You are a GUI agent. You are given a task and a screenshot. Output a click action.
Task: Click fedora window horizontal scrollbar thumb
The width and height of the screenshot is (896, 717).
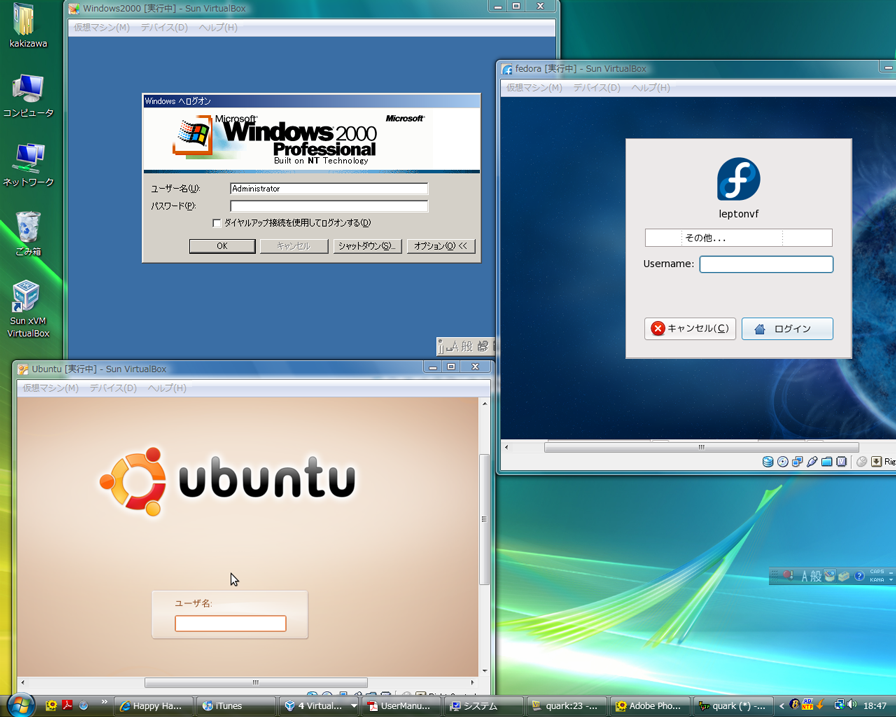point(701,447)
